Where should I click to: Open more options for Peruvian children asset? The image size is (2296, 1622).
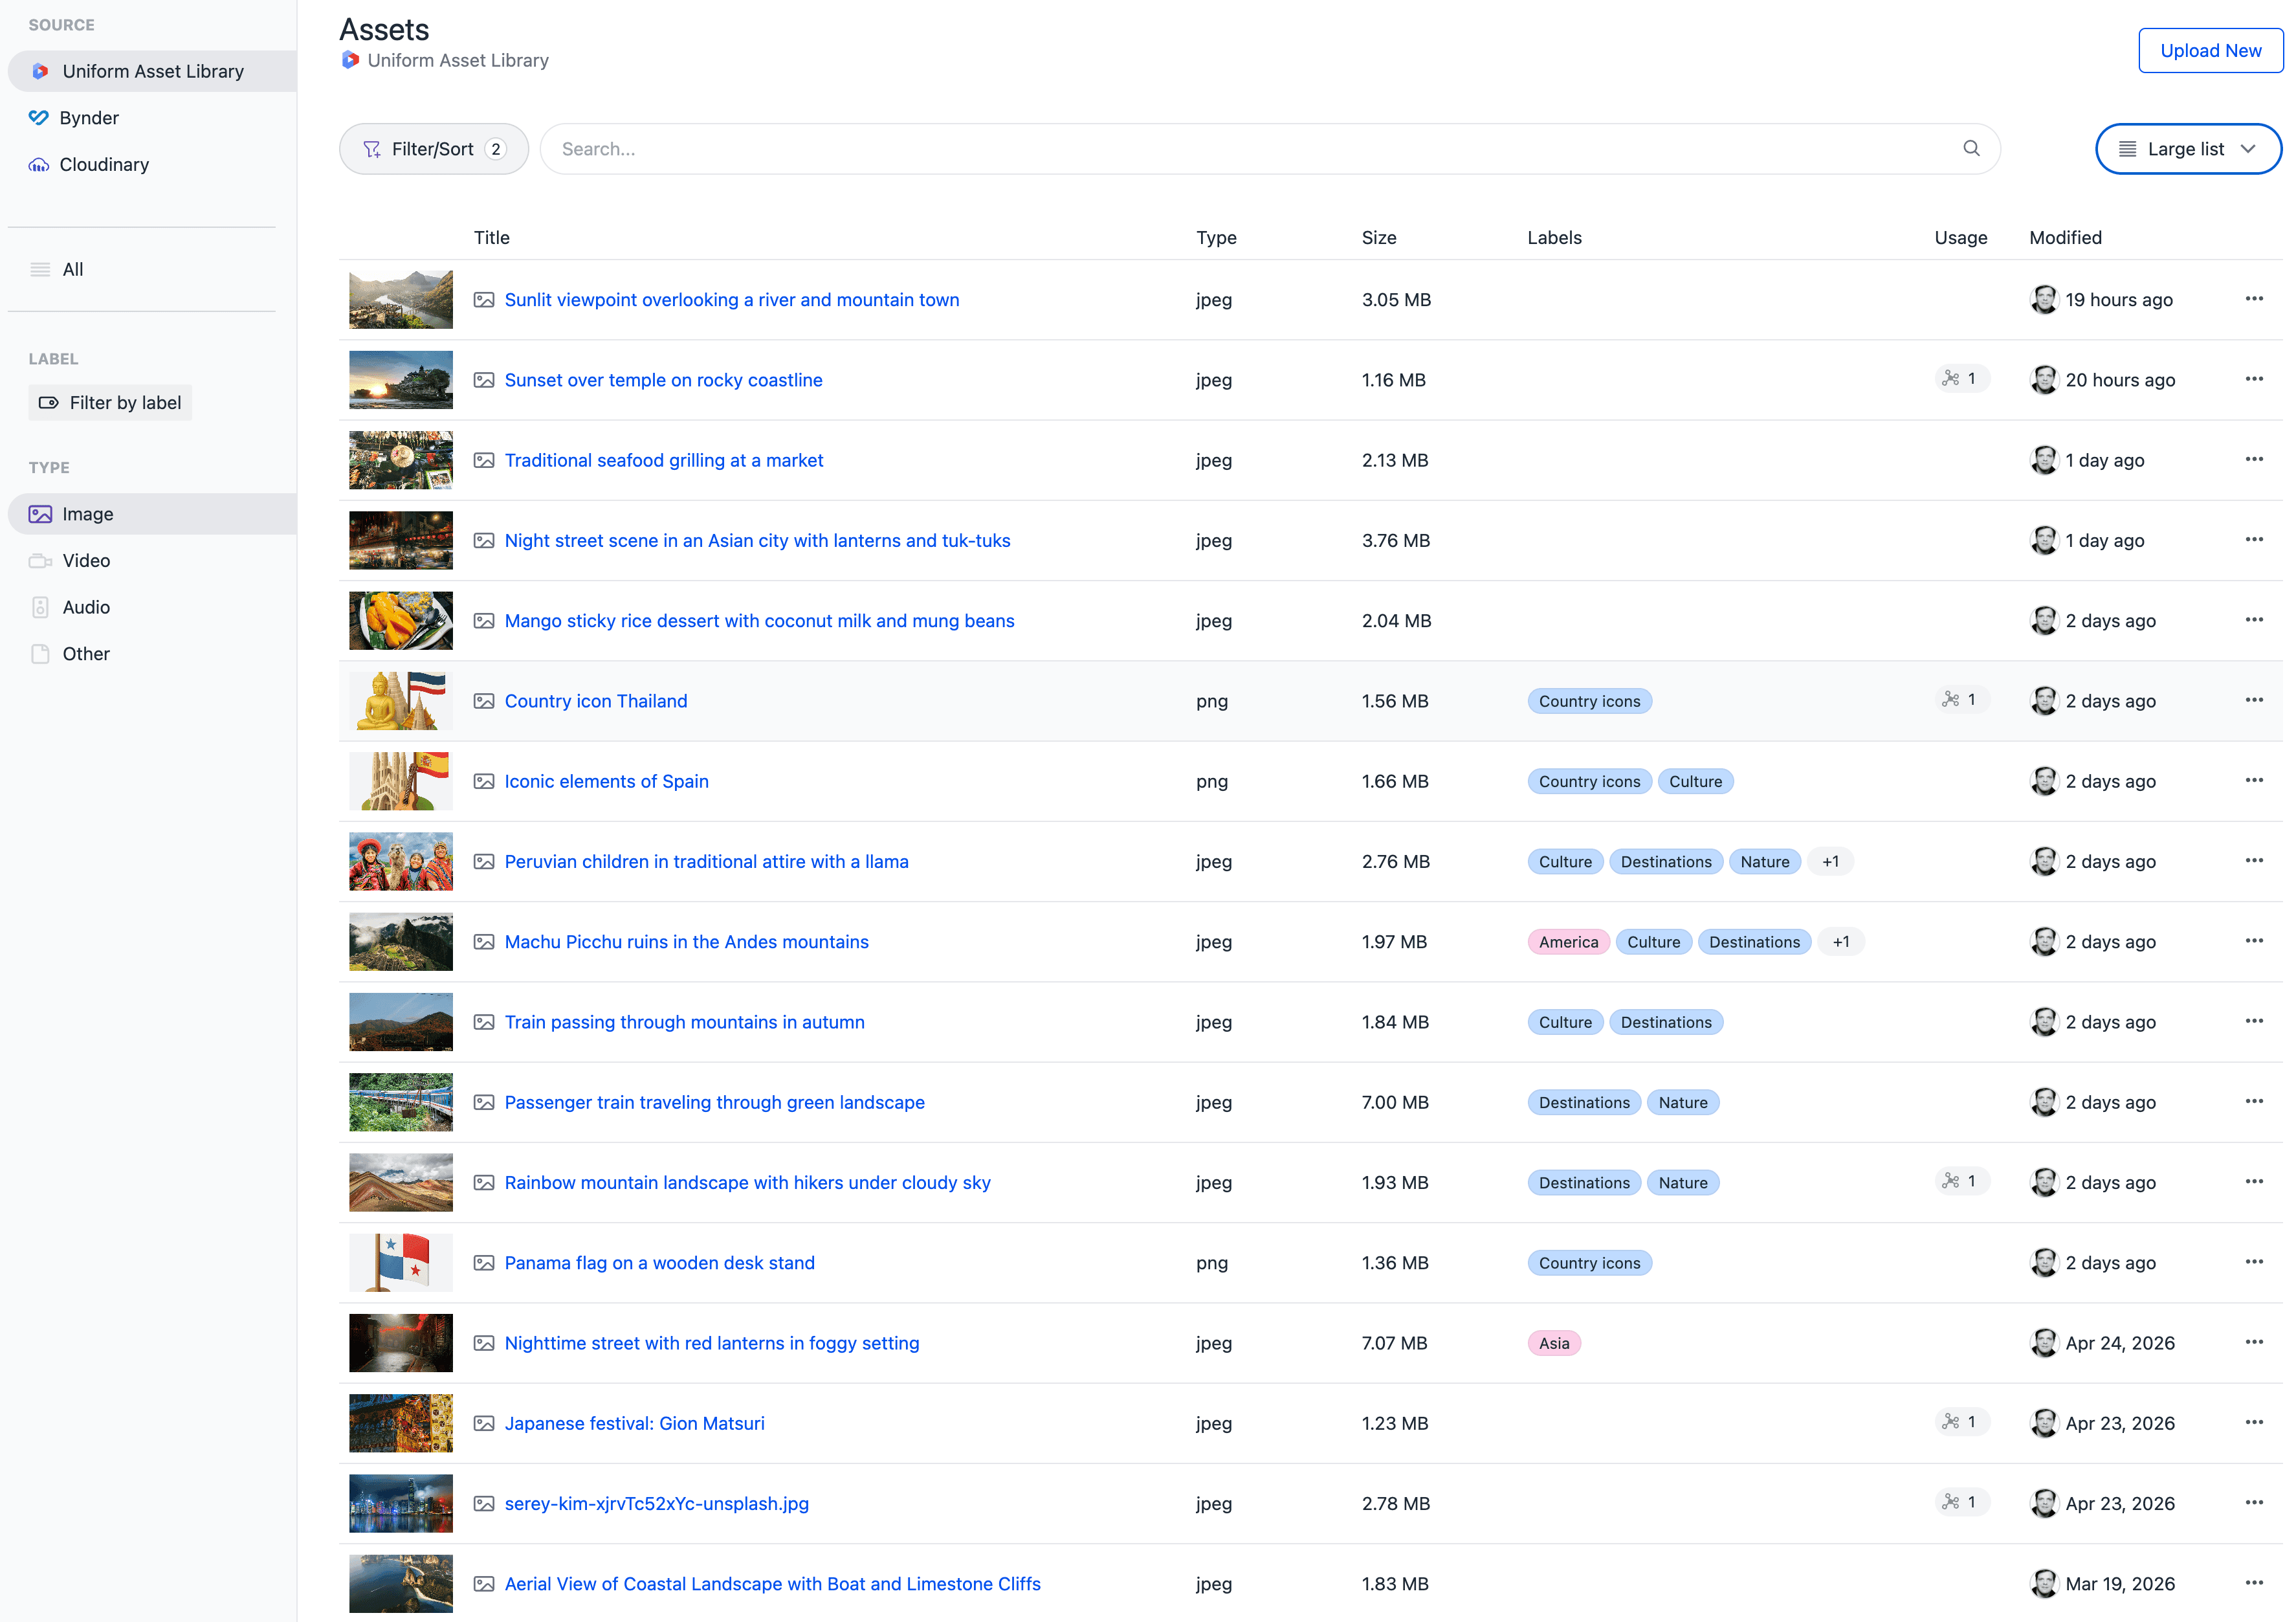2254,861
